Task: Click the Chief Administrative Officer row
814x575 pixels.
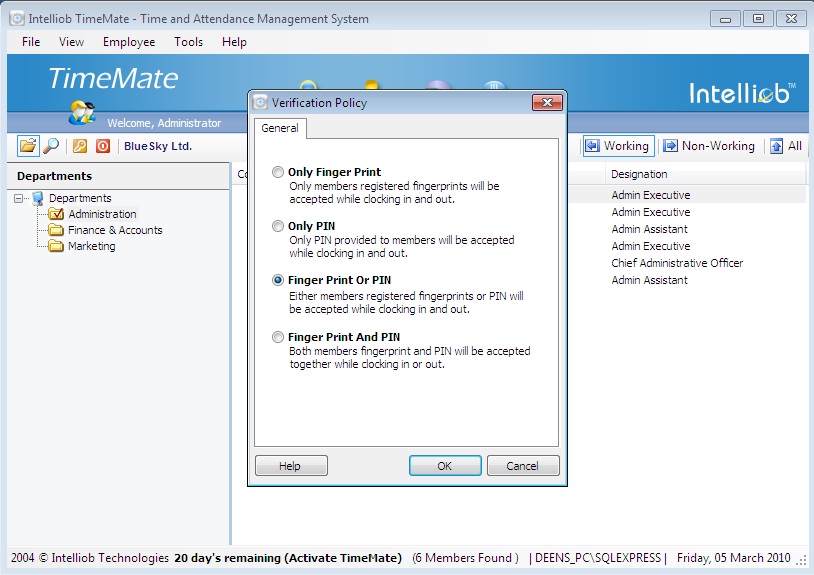Action: (x=677, y=263)
